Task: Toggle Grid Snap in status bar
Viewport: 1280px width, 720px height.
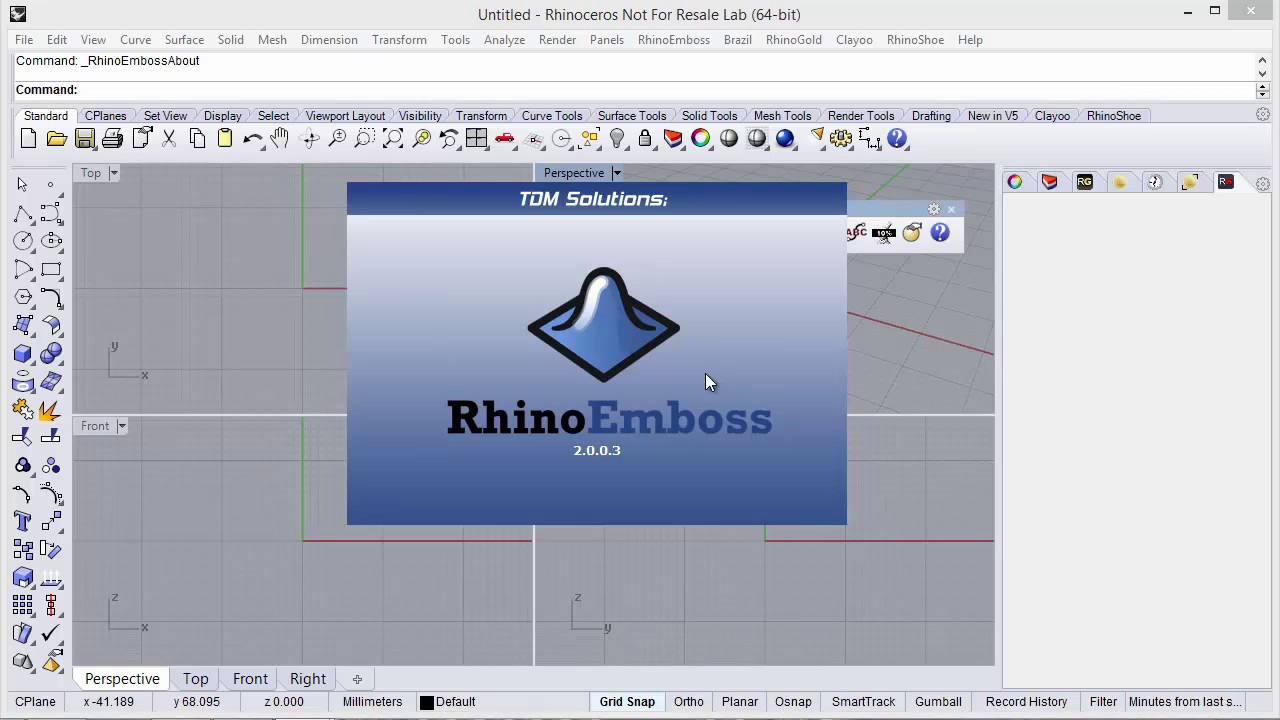Action: 627,702
